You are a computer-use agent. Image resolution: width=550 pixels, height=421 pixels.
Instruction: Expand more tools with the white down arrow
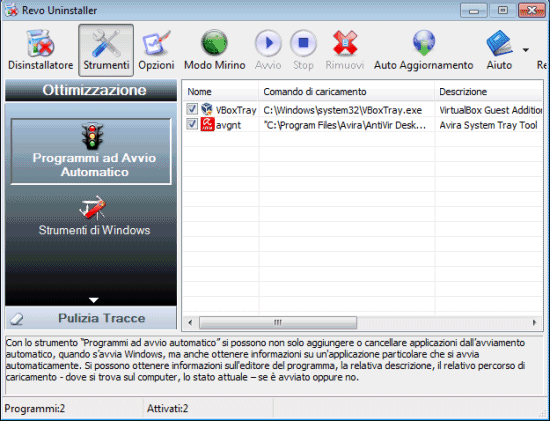click(94, 300)
